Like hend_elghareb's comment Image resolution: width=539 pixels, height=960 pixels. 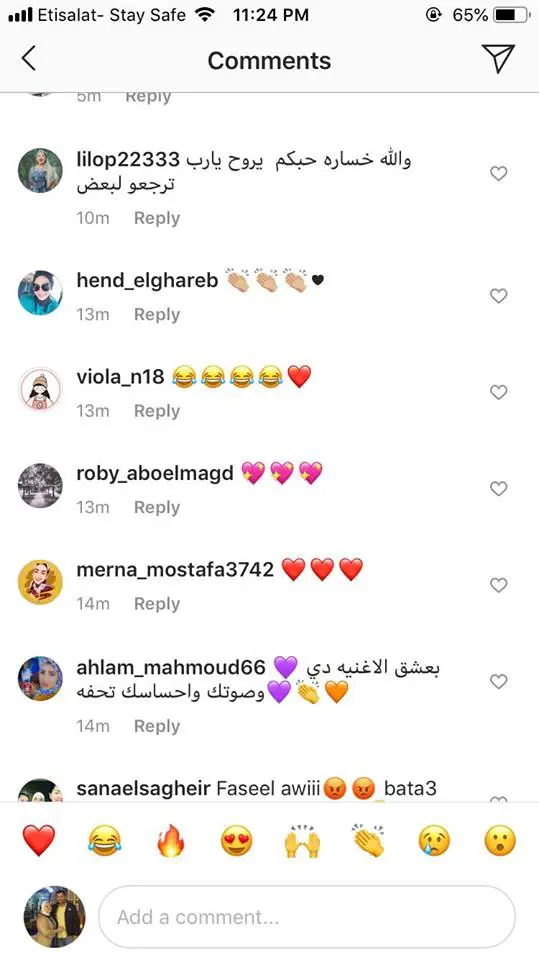coord(499,296)
